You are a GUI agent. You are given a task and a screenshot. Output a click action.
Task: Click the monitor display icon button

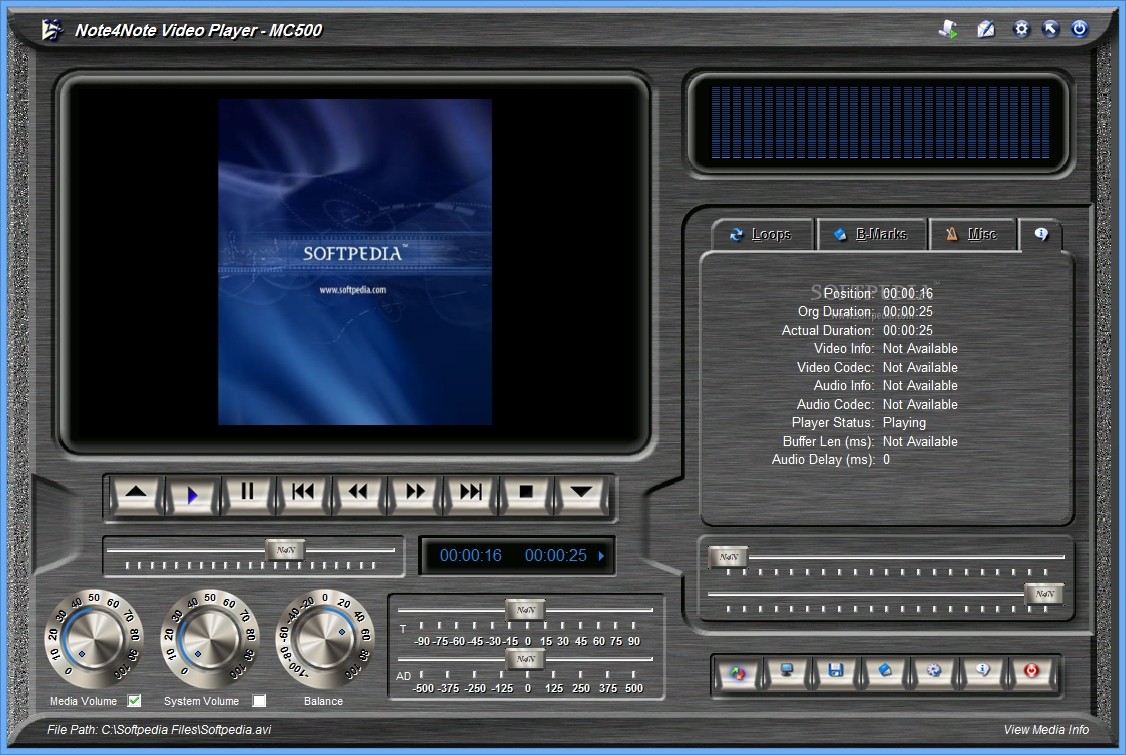[787, 673]
